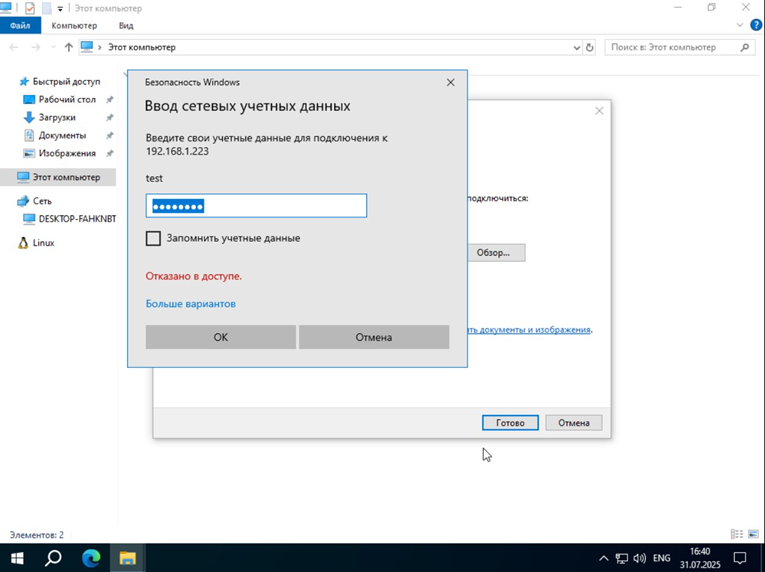This screenshot has width=765, height=572.
Task: Open the Файл ribbon tab
Action: (x=20, y=25)
